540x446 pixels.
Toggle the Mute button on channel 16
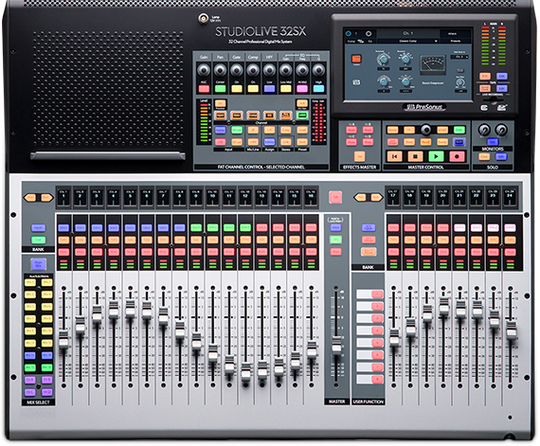click(311, 252)
